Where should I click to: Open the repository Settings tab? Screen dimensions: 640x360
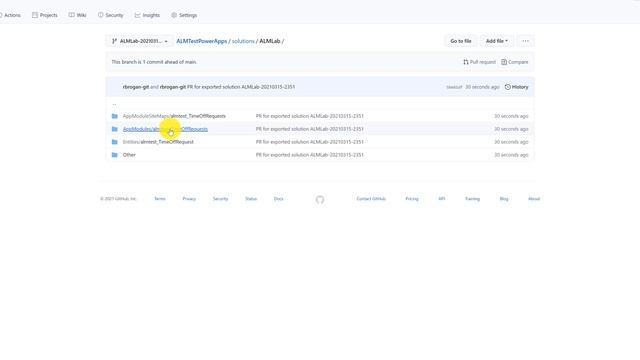pyautogui.click(x=184, y=15)
